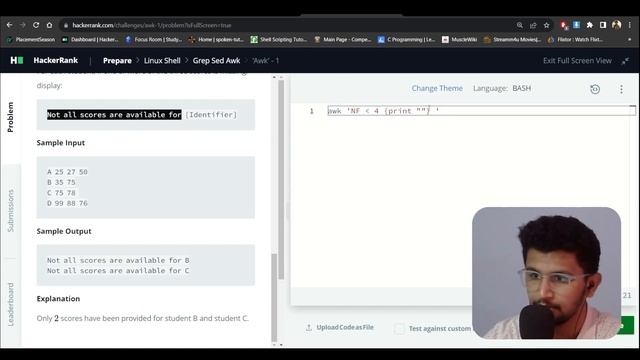The image size is (640, 360).
Task: Click line number 1 in the gutter
Action: (311, 111)
